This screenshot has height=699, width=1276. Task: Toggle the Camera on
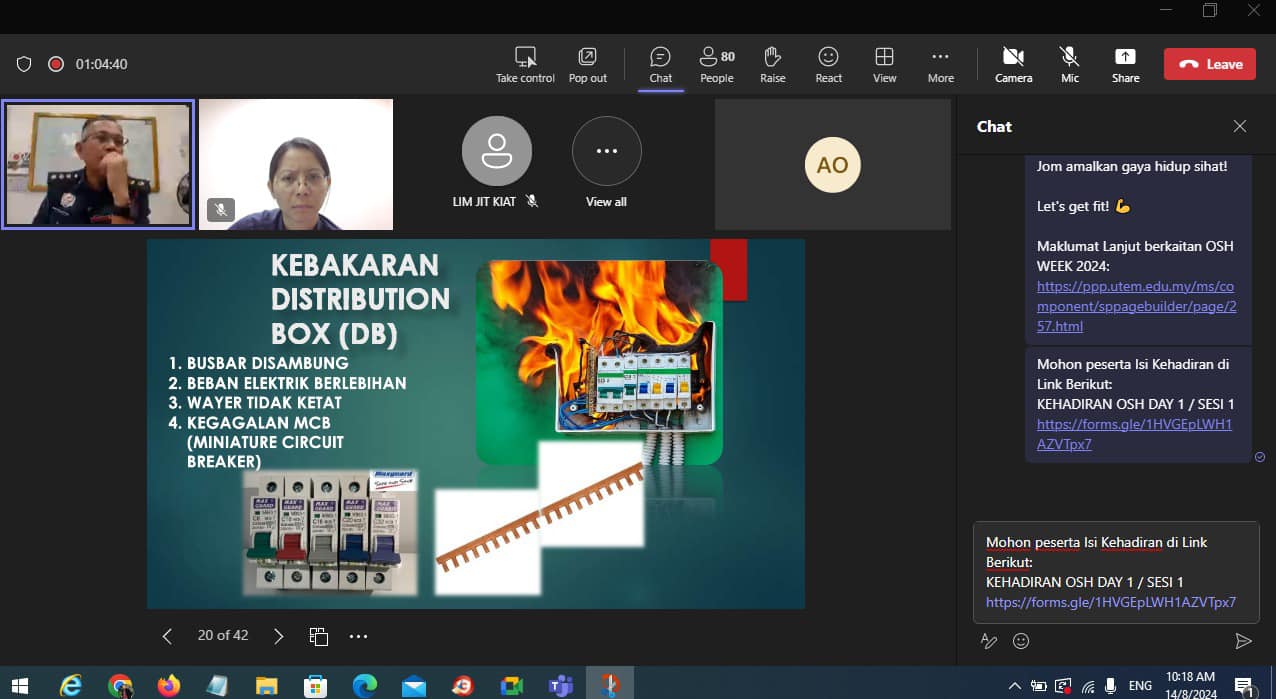1013,64
